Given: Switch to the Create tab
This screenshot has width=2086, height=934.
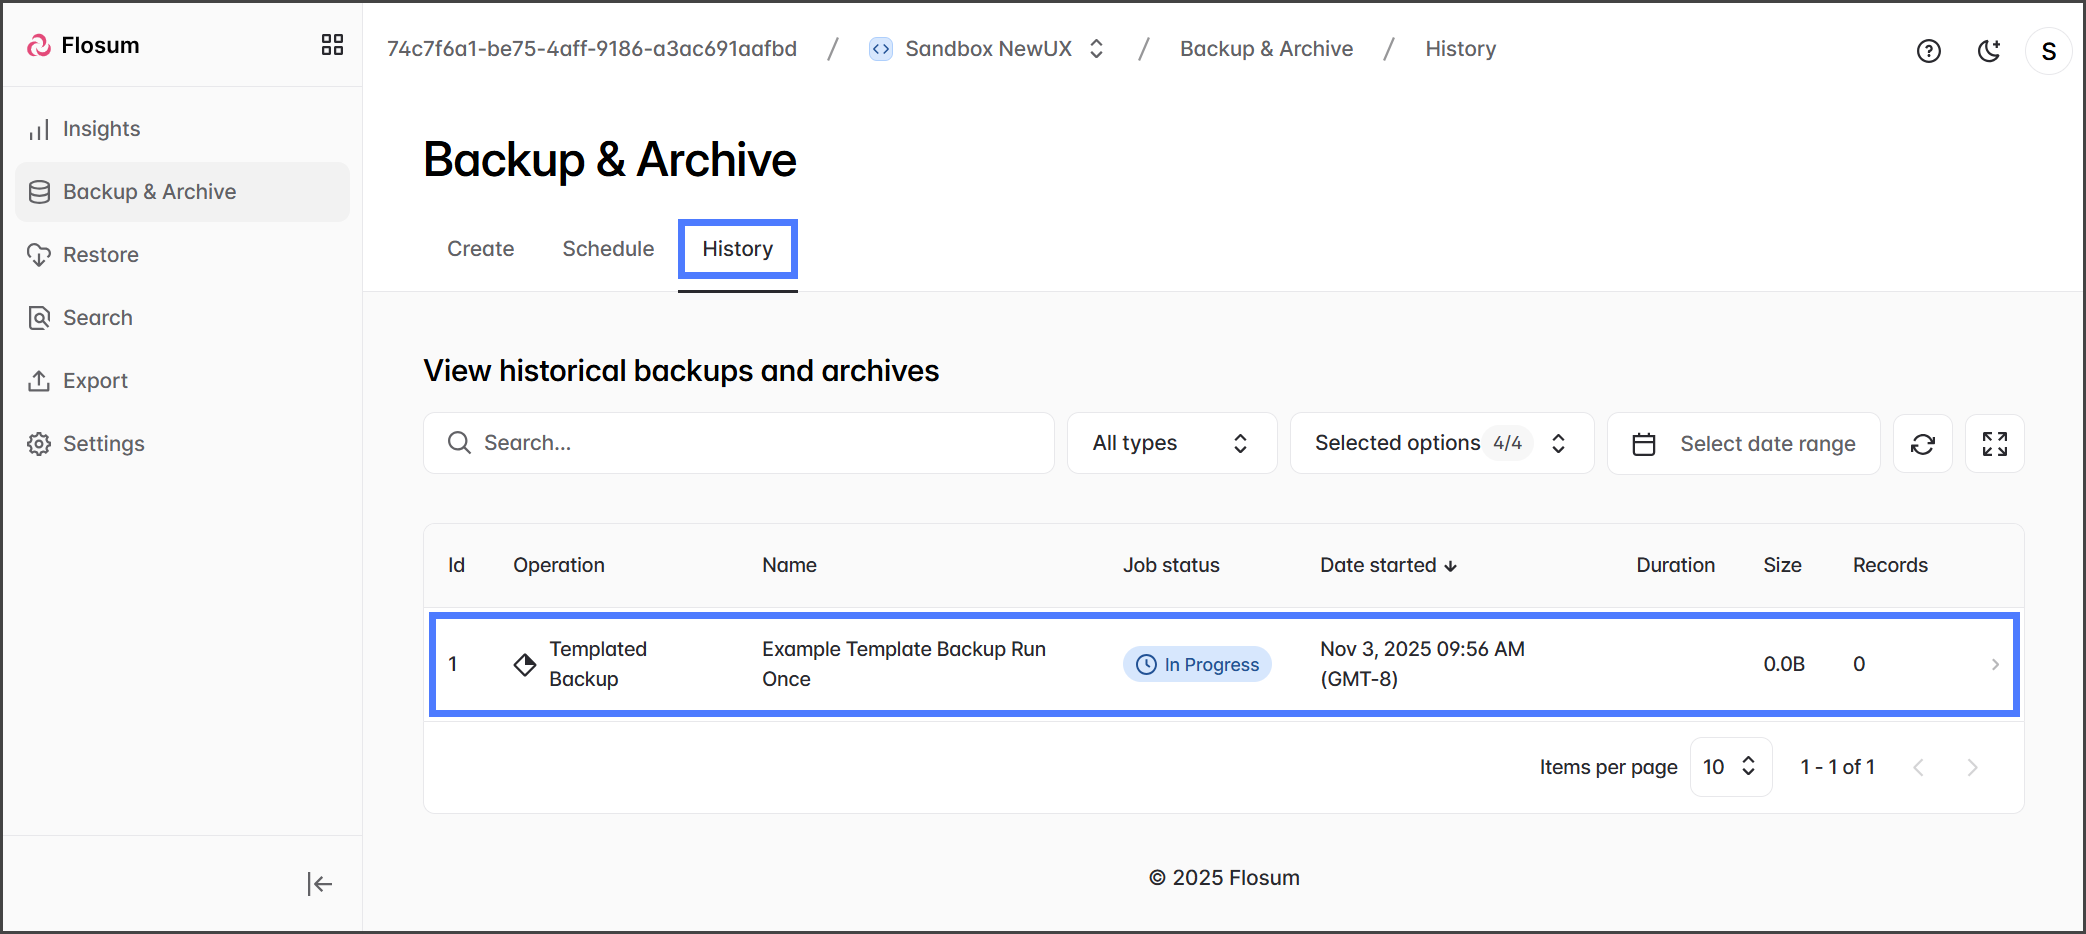Looking at the screenshot, I should tap(480, 249).
